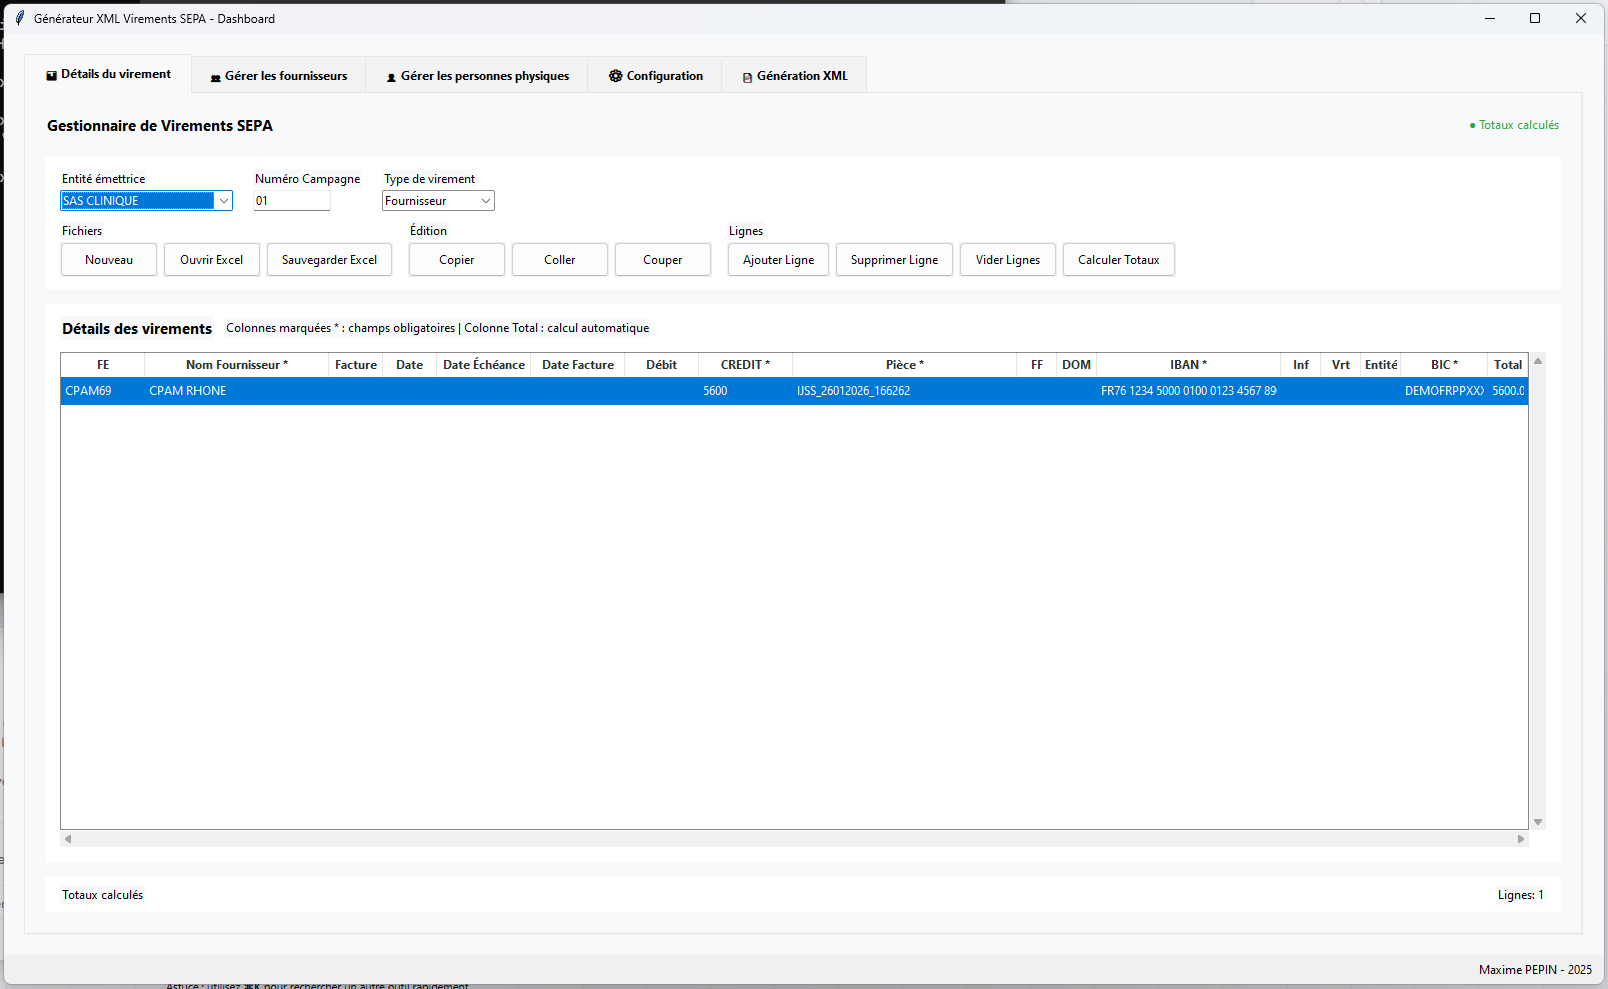Click the DOM column header
The image size is (1608, 989).
(1077, 365)
